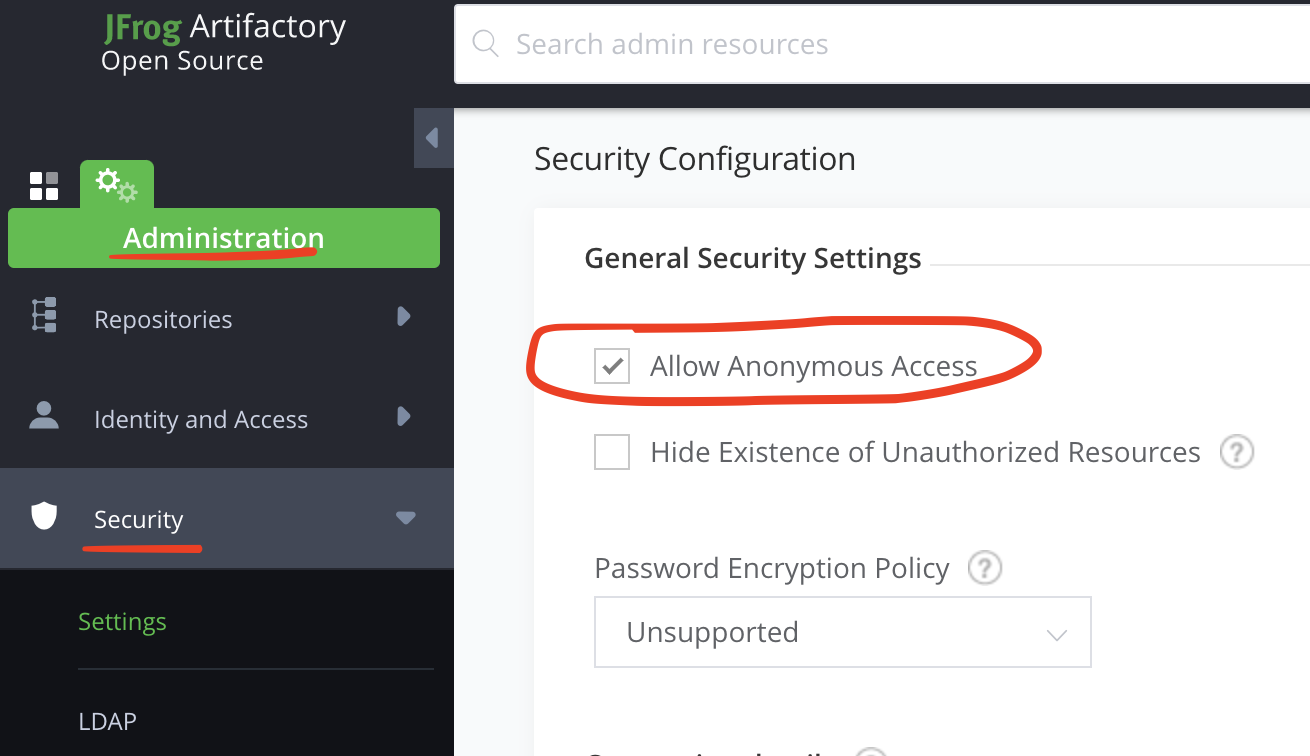The height and width of the screenshot is (756, 1310).
Task: Click the Administration gear icon tab
Action: [116, 185]
